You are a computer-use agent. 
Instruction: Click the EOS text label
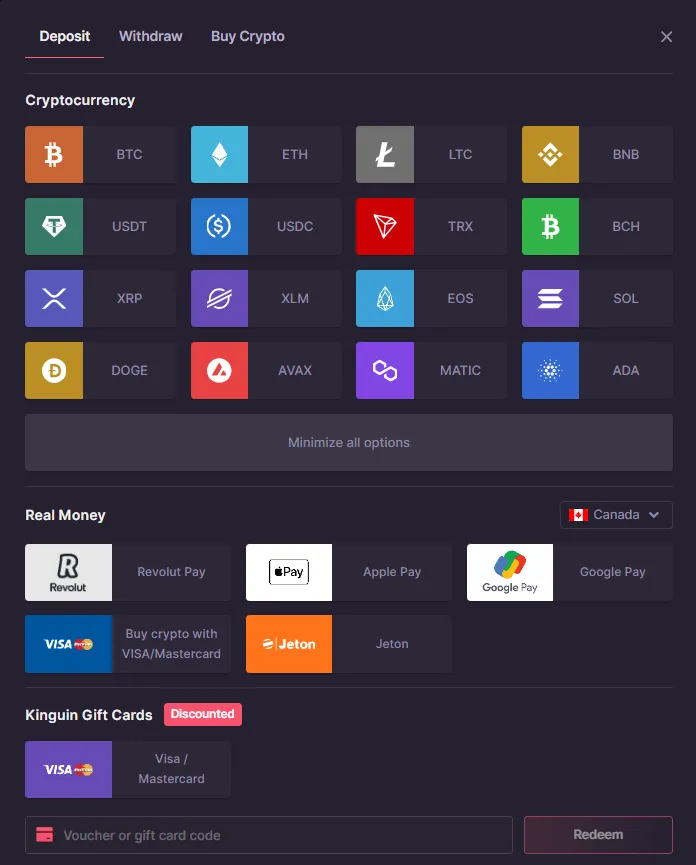461,298
